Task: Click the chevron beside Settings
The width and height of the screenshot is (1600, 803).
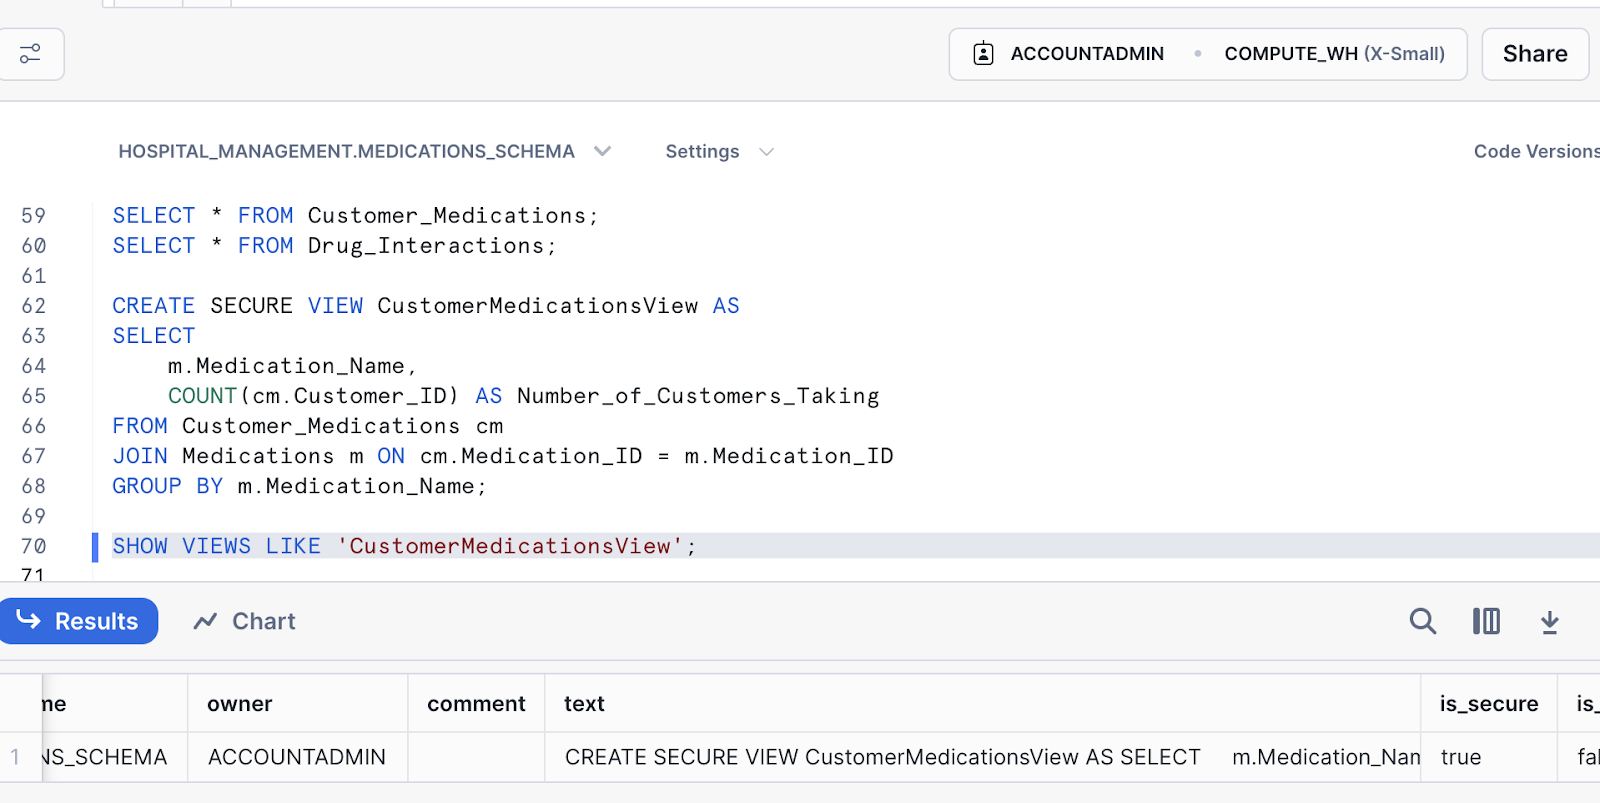Action: click(767, 152)
